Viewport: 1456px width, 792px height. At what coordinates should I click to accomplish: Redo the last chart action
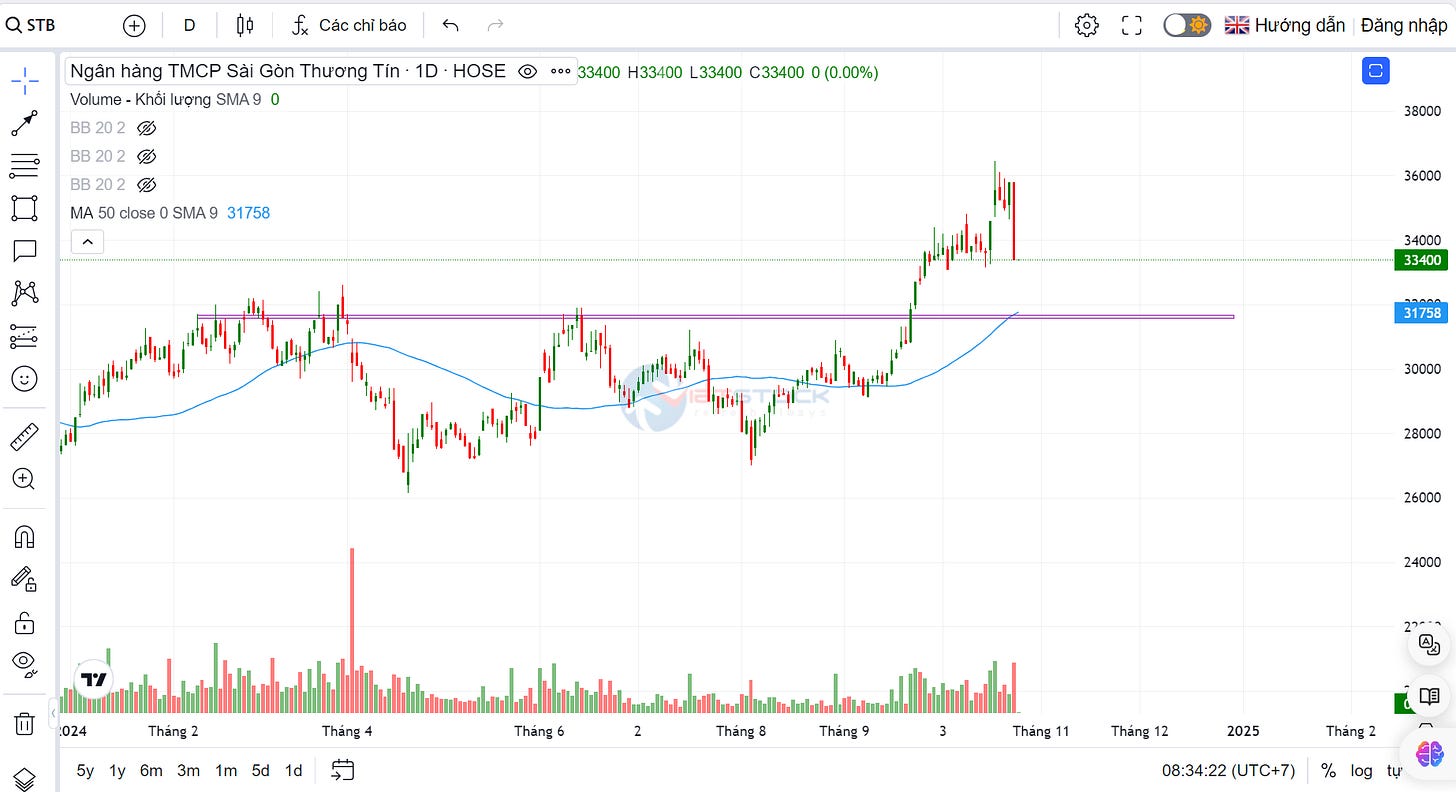coord(494,25)
